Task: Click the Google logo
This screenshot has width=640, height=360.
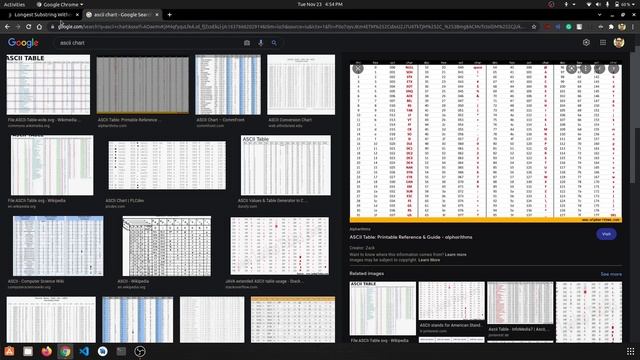Action: tap(23, 42)
